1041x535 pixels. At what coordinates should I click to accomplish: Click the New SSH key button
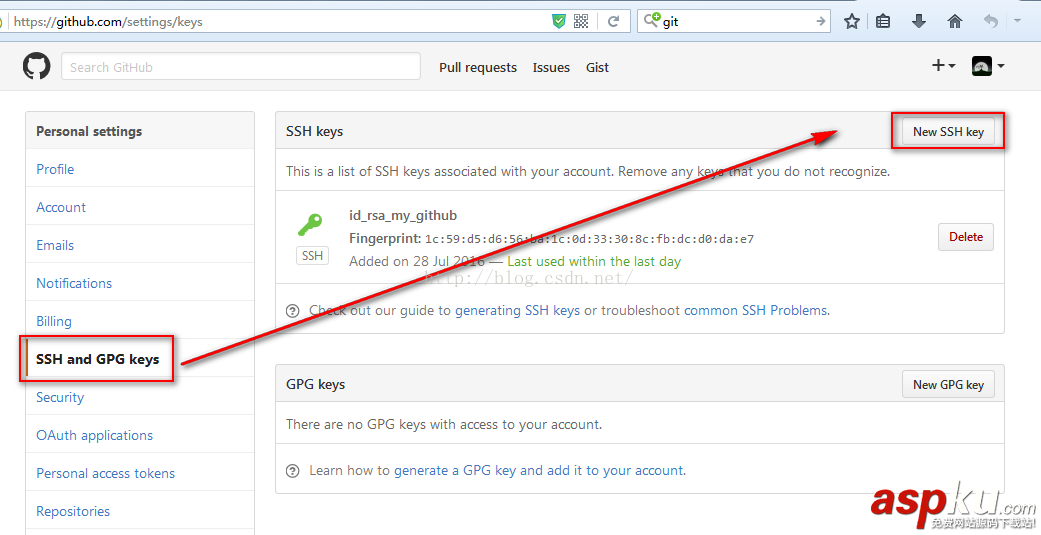[948, 131]
